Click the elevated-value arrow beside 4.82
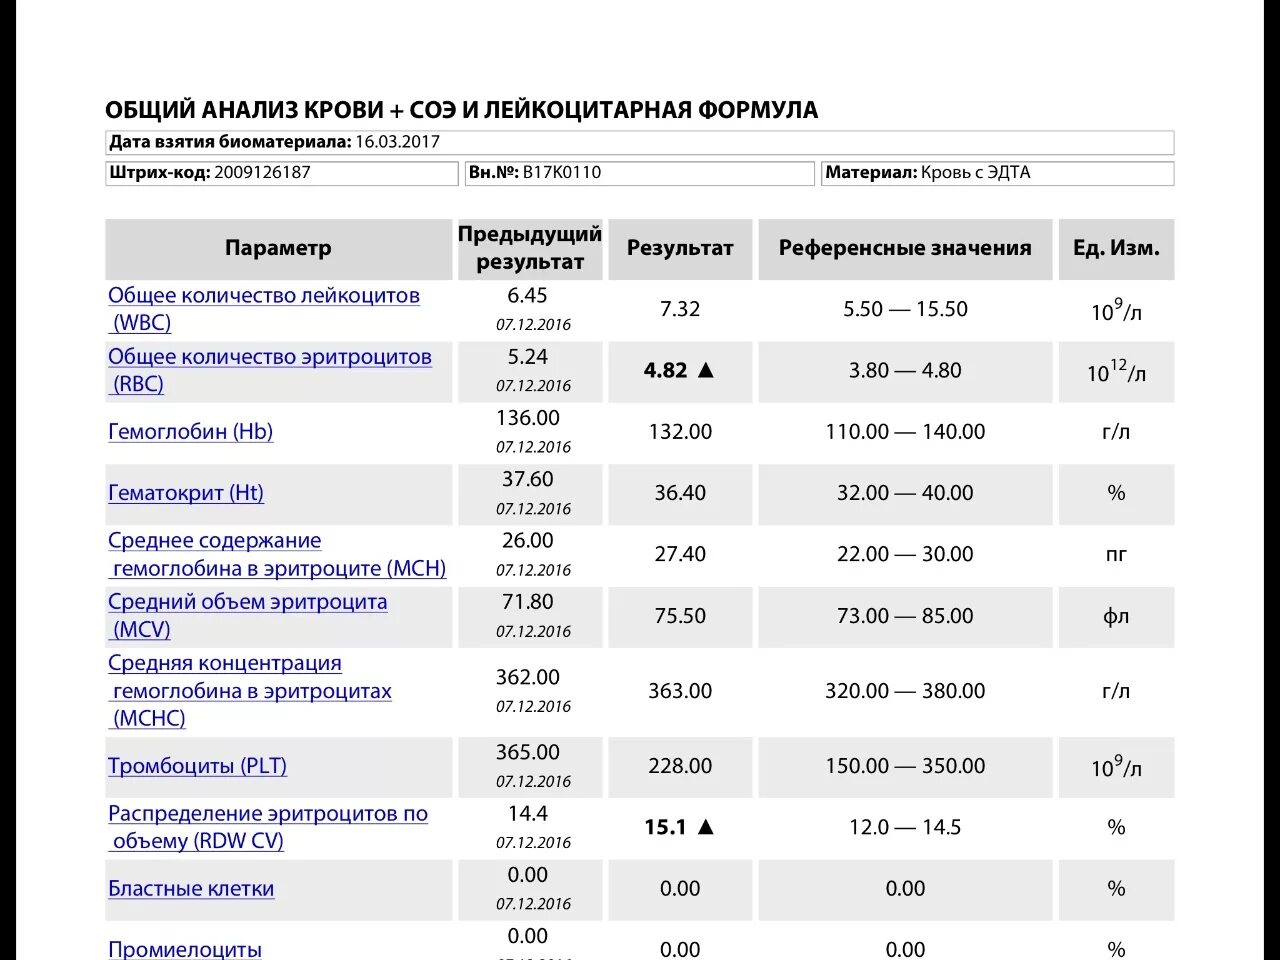Screen dimensions: 1280x960 pos(706,370)
